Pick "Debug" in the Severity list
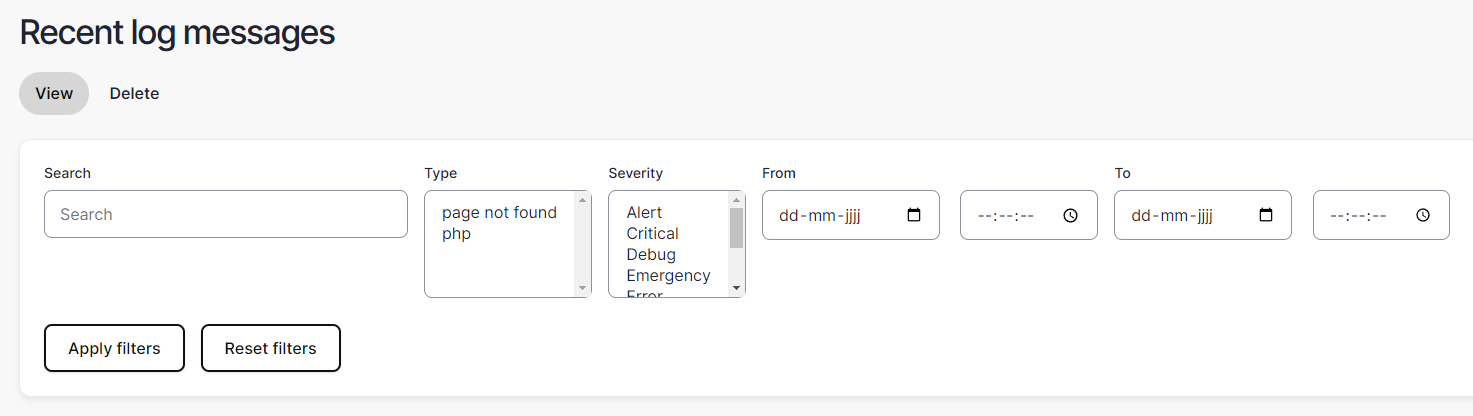 (x=651, y=254)
